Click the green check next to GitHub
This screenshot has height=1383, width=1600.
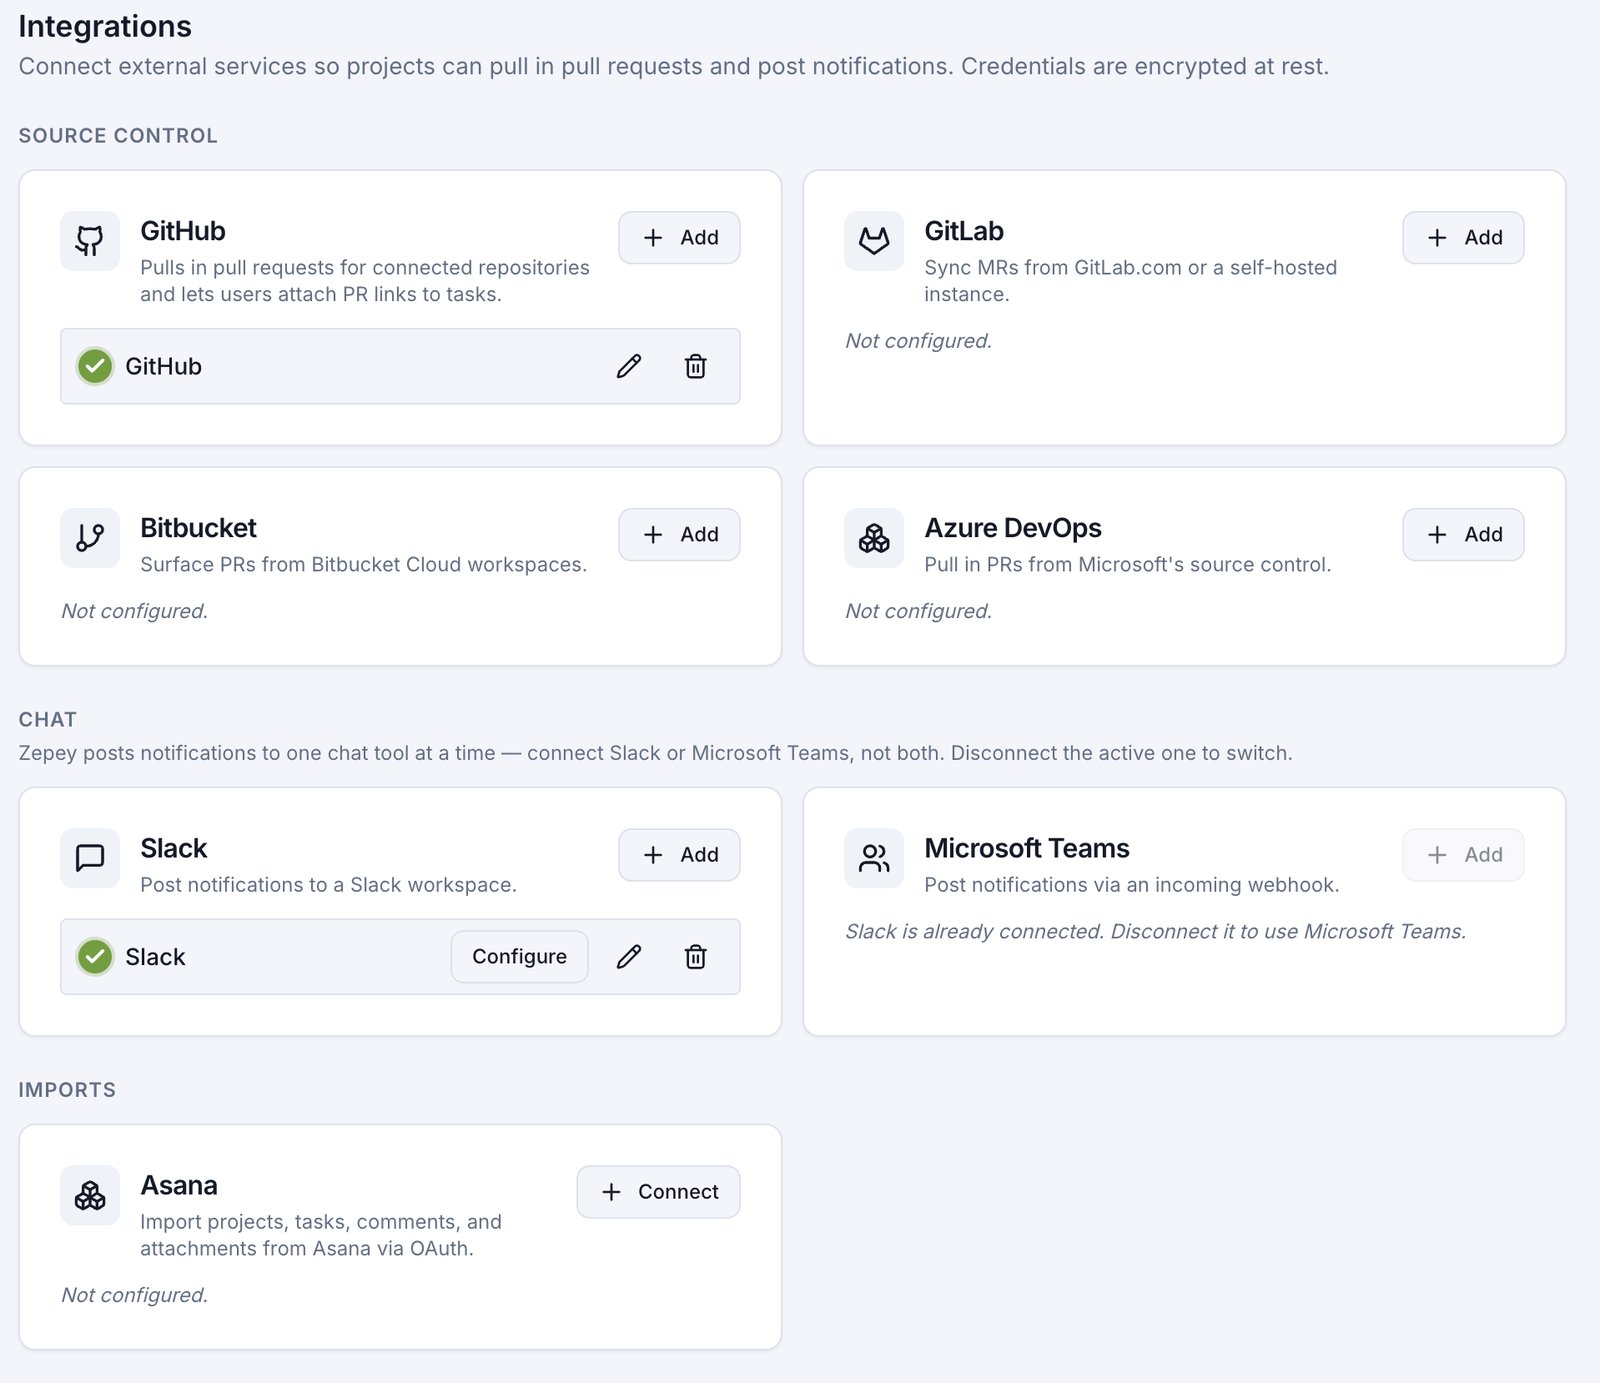(x=95, y=366)
